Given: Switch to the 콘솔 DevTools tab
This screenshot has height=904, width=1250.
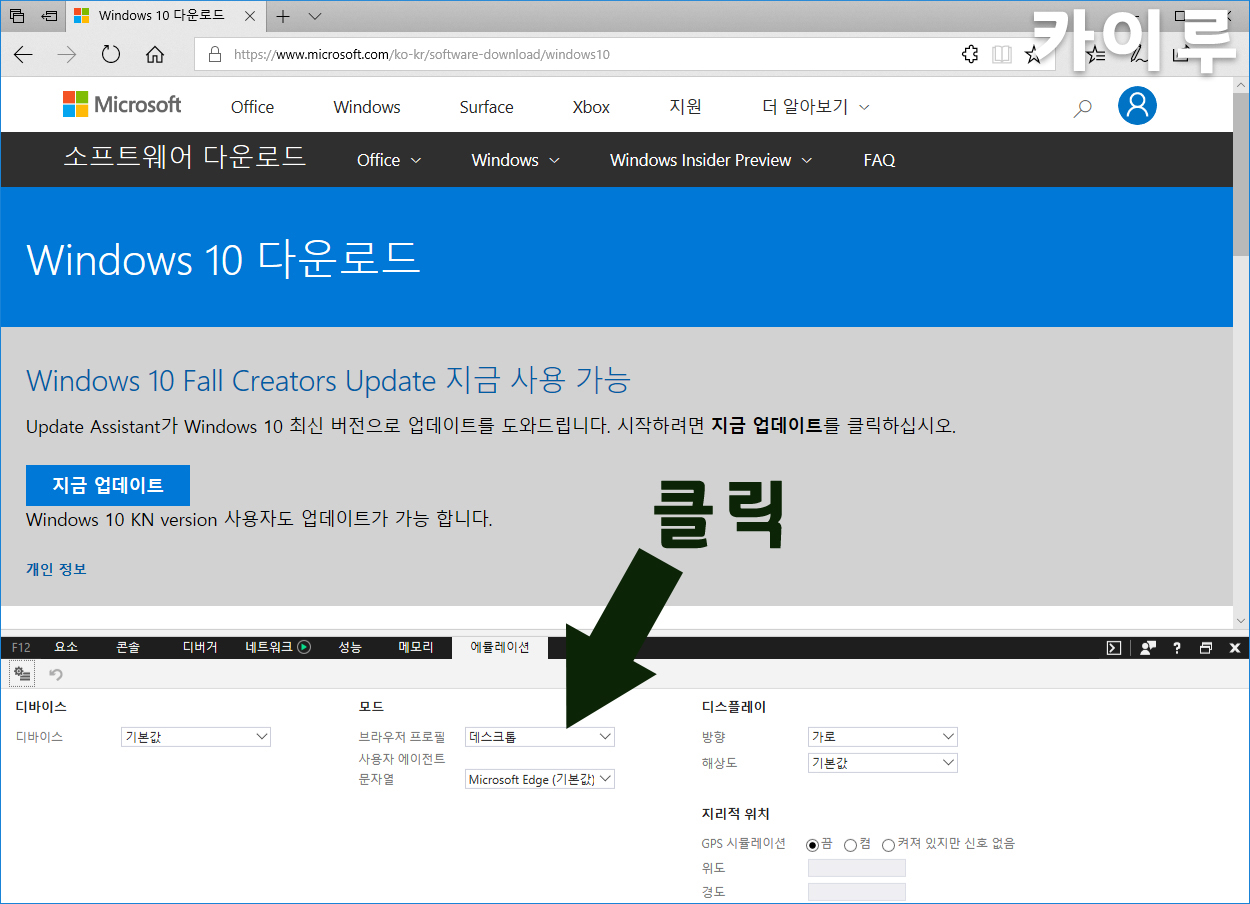Looking at the screenshot, I should point(128,647).
